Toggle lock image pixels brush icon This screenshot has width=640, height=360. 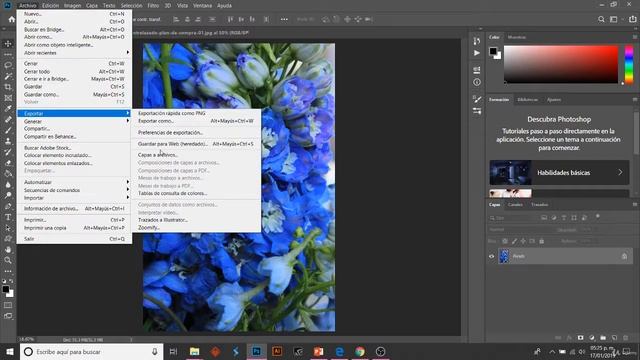pyautogui.click(x=514, y=241)
